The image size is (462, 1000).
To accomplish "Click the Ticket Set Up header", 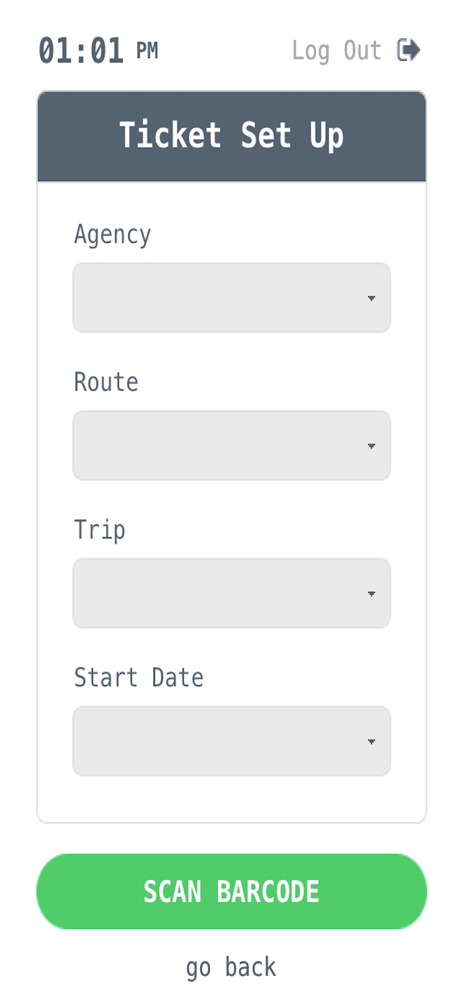I will (x=232, y=136).
